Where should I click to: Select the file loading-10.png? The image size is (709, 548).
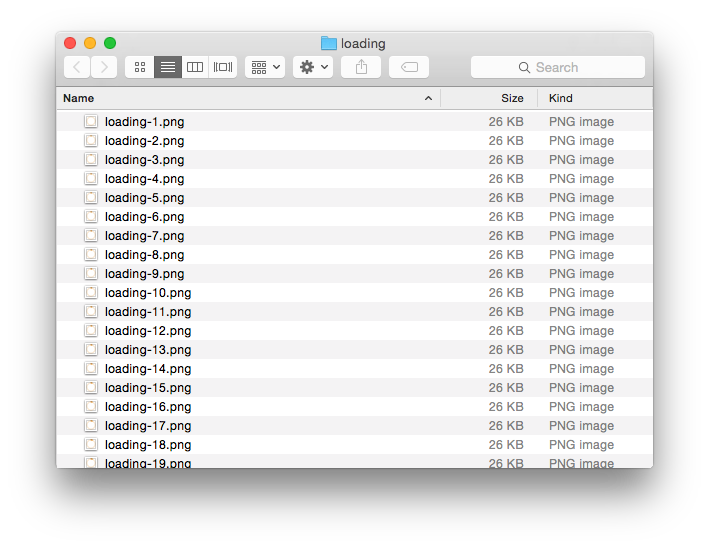[x=354, y=293]
